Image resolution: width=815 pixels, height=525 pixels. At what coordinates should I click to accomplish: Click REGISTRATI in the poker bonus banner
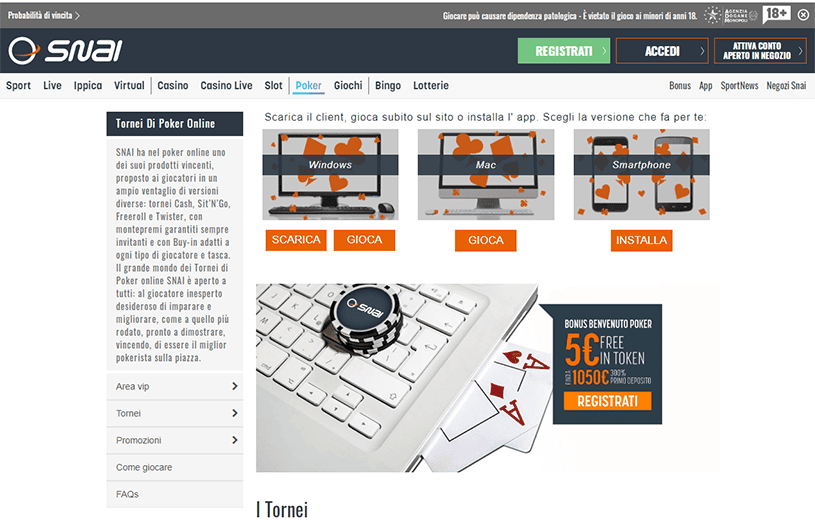[x=607, y=401]
